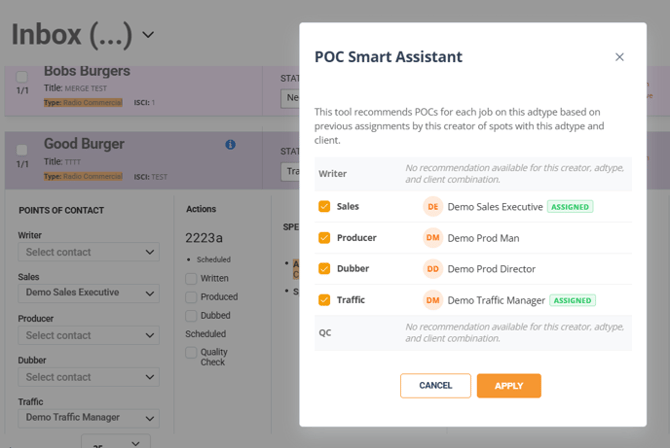Toggle the Traffic recommendation checkbox

click(x=324, y=300)
